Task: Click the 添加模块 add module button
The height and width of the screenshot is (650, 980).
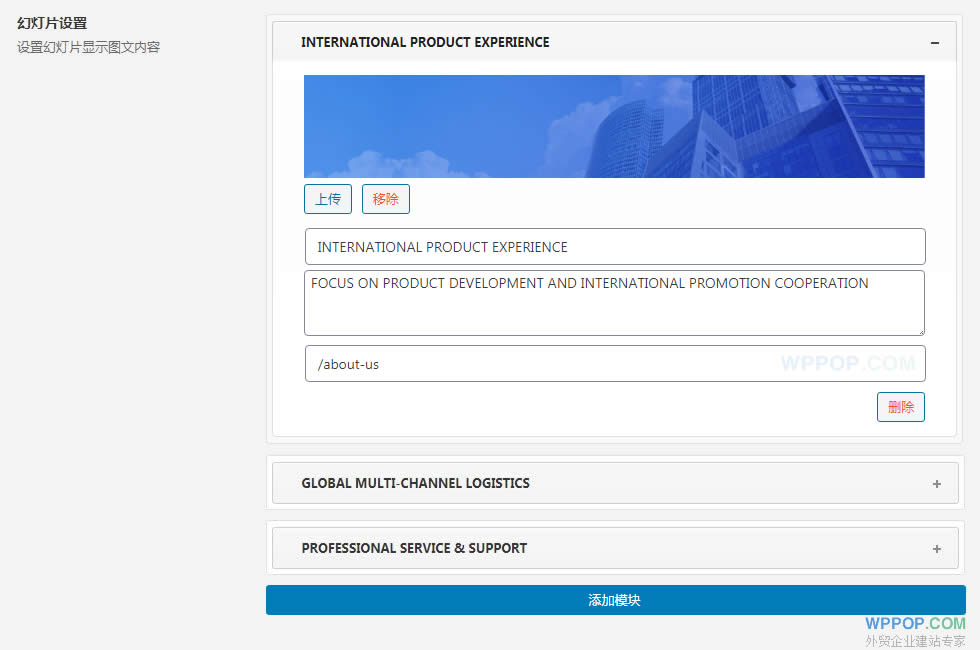Action: tap(616, 600)
